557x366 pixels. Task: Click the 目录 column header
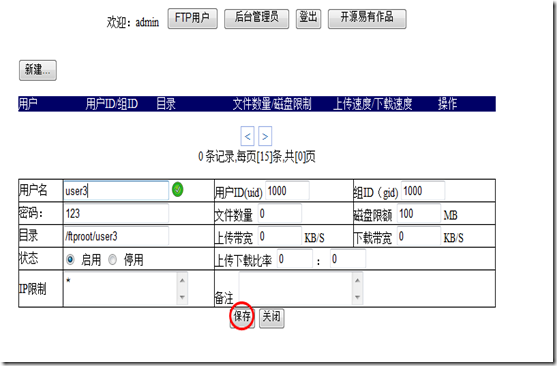click(x=166, y=104)
